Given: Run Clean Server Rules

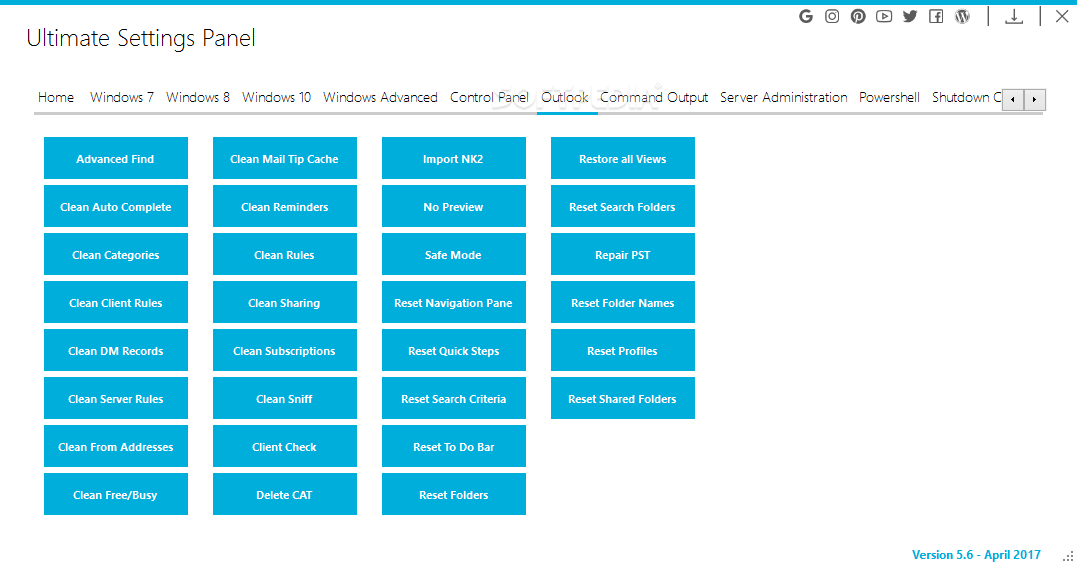Looking at the screenshot, I should (x=115, y=398).
